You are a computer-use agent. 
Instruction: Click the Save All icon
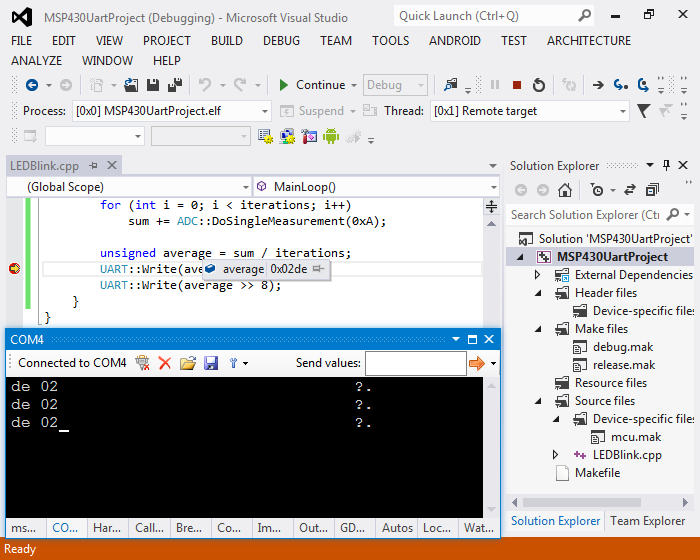pos(175,85)
